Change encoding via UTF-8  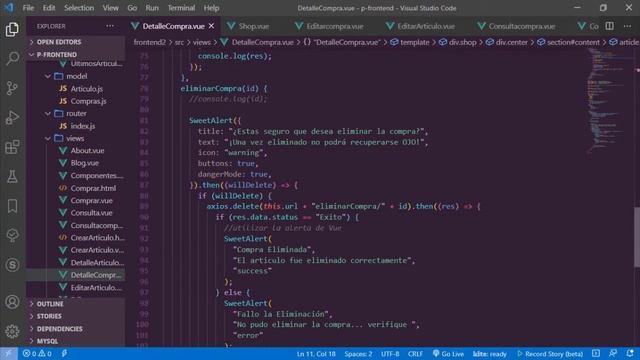tap(390, 353)
